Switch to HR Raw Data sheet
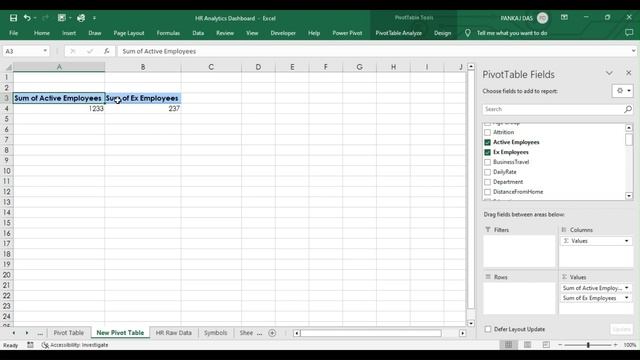640x360 pixels. click(173, 333)
